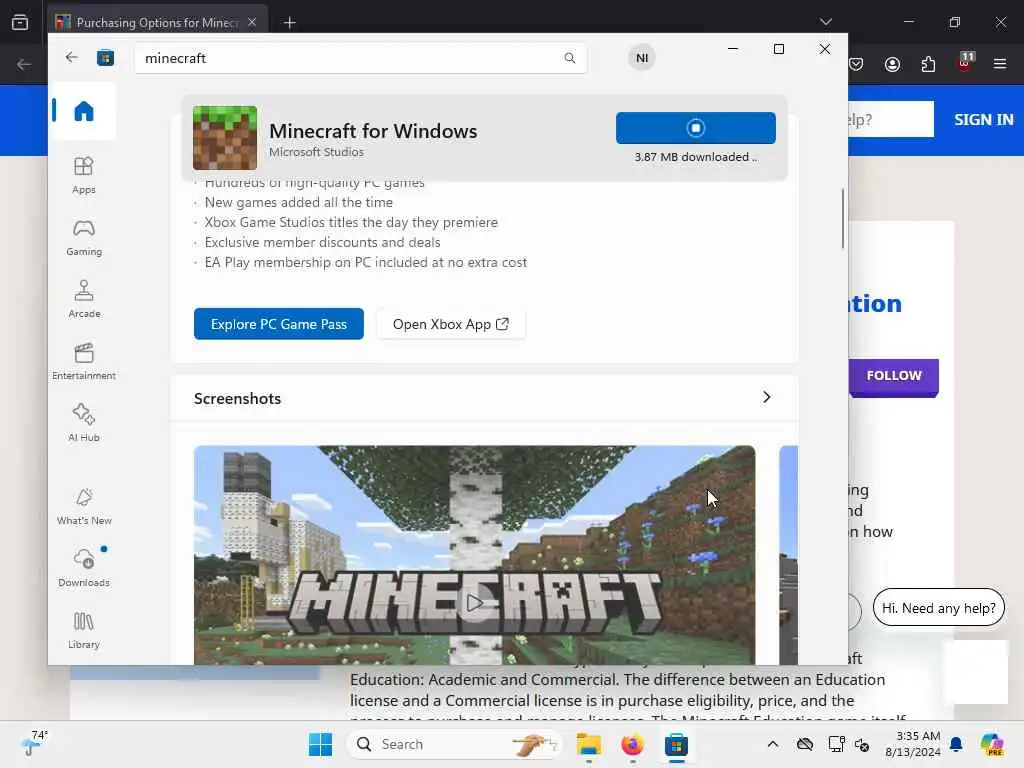1024x768 pixels.
Task: Click the search magnifier in Store search box
Action: (x=569, y=58)
